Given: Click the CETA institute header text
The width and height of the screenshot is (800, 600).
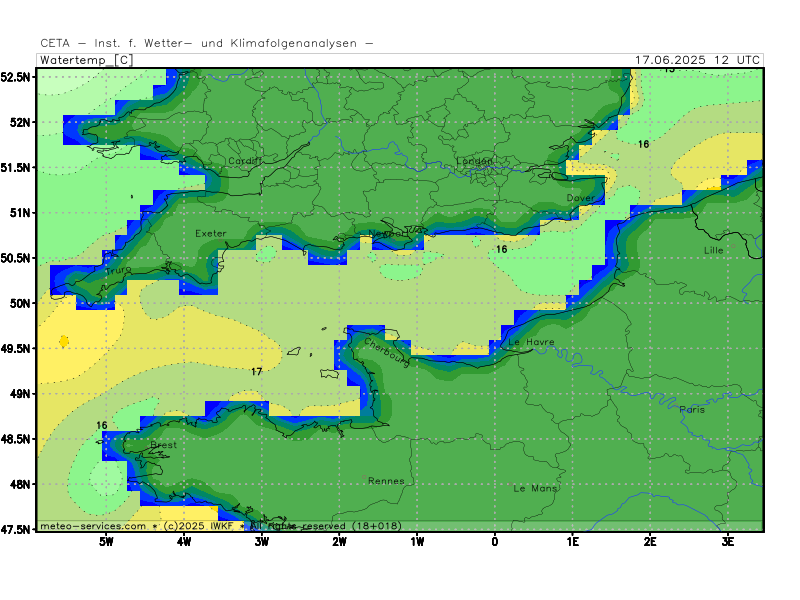Looking at the screenshot, I should coord(207,43).
